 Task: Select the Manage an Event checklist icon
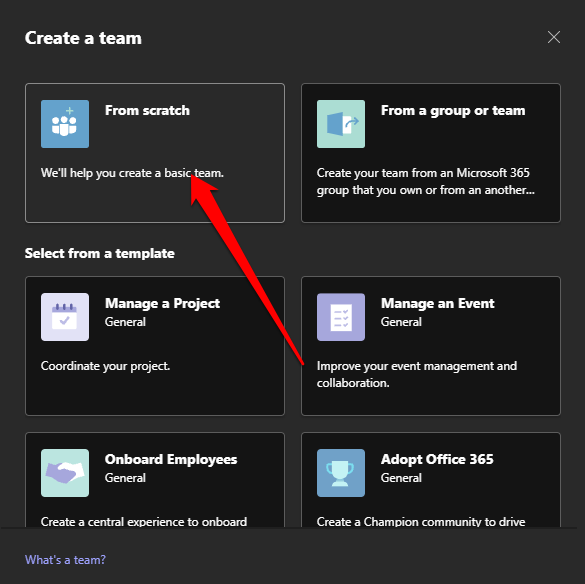(x=341, y=317)
